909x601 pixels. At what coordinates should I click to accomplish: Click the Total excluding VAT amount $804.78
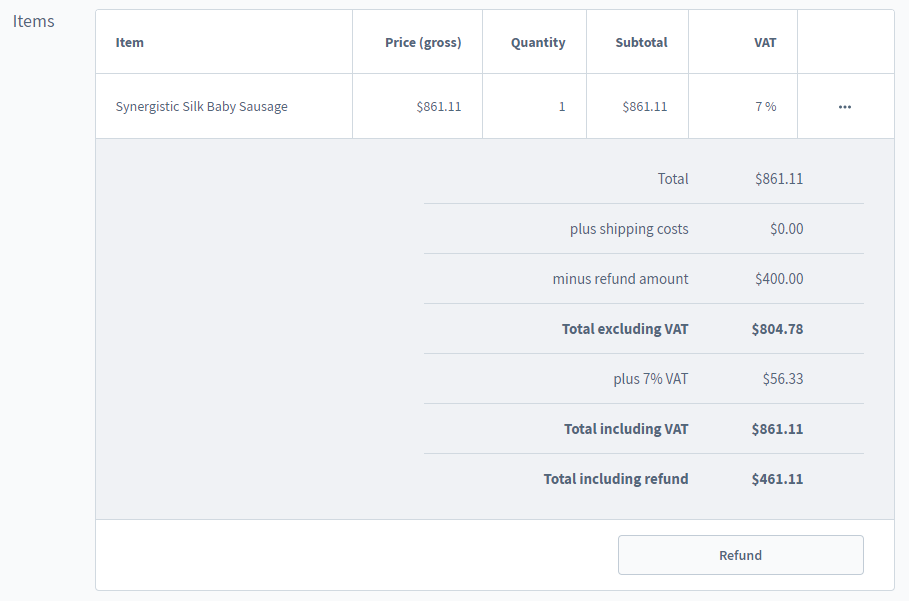click(777, 329)
